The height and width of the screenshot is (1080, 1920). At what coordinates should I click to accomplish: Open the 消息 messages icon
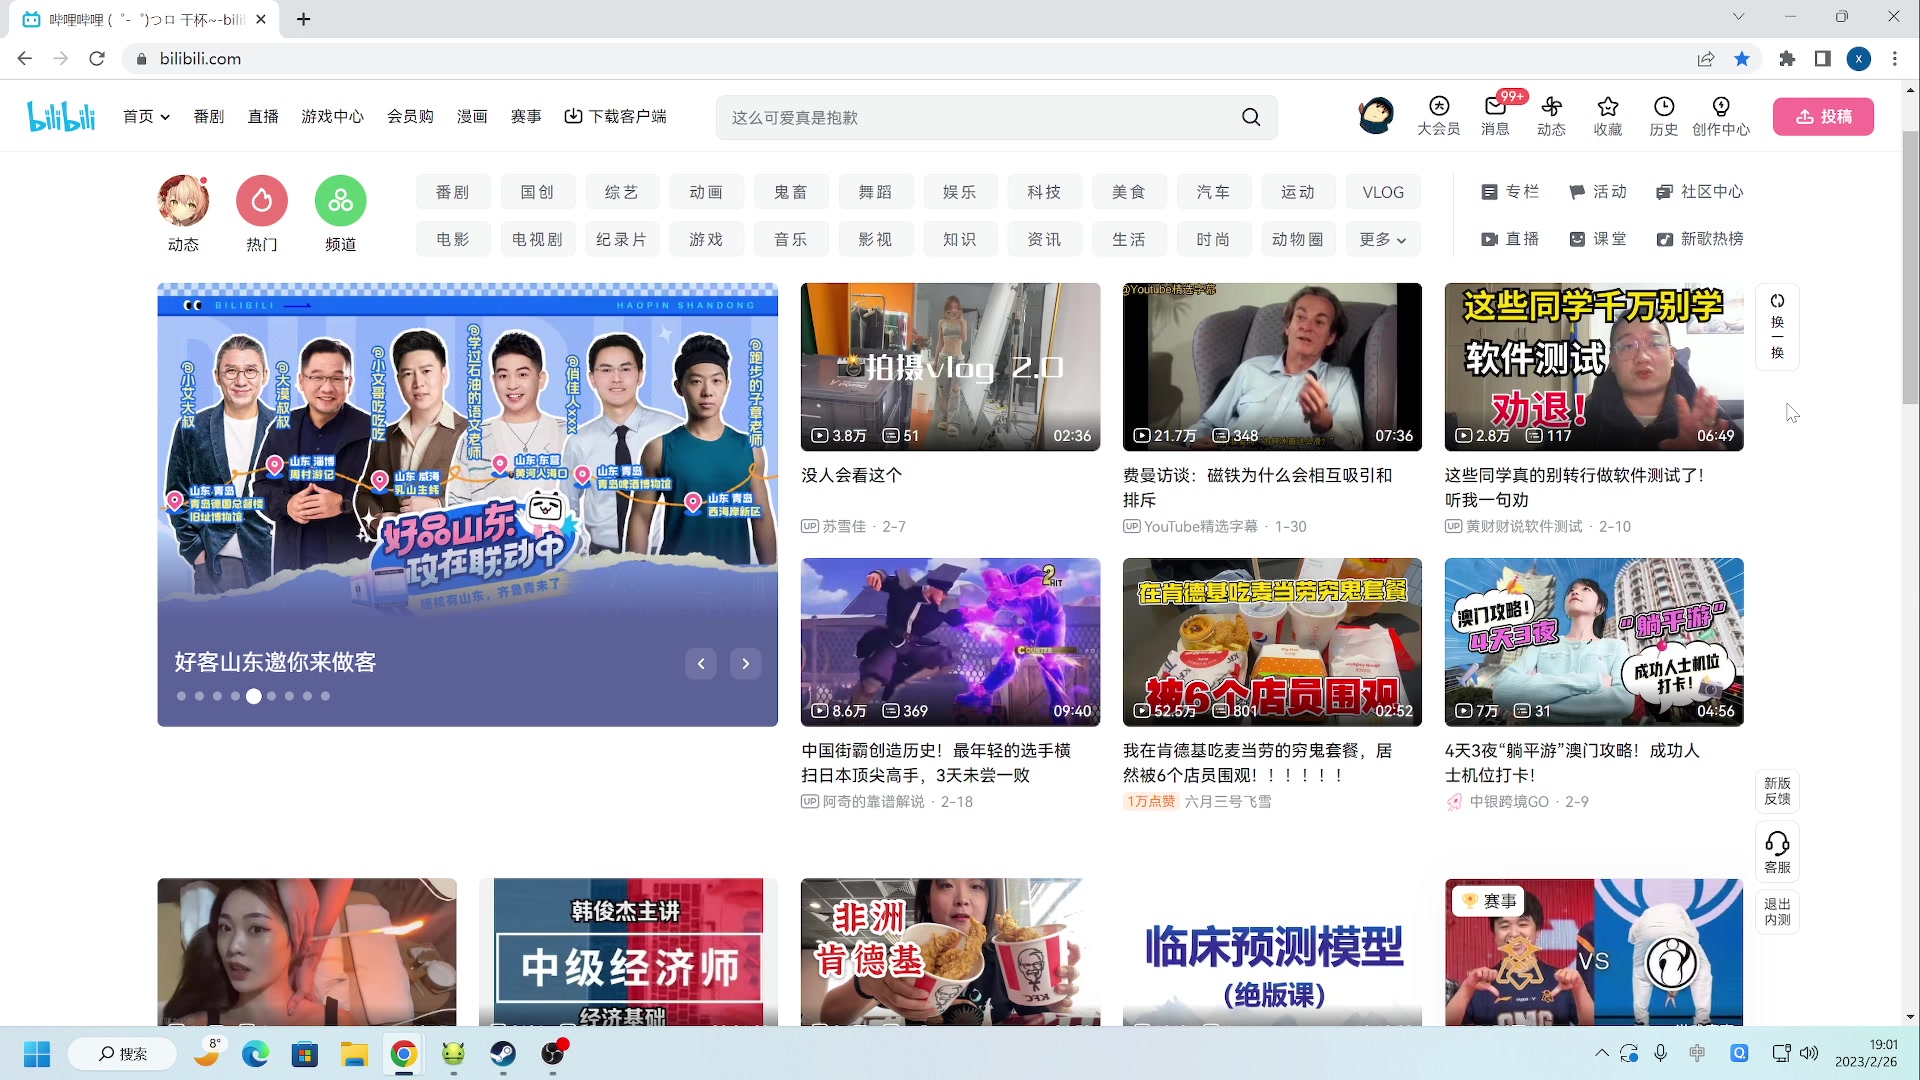[x=1495, y=107]
